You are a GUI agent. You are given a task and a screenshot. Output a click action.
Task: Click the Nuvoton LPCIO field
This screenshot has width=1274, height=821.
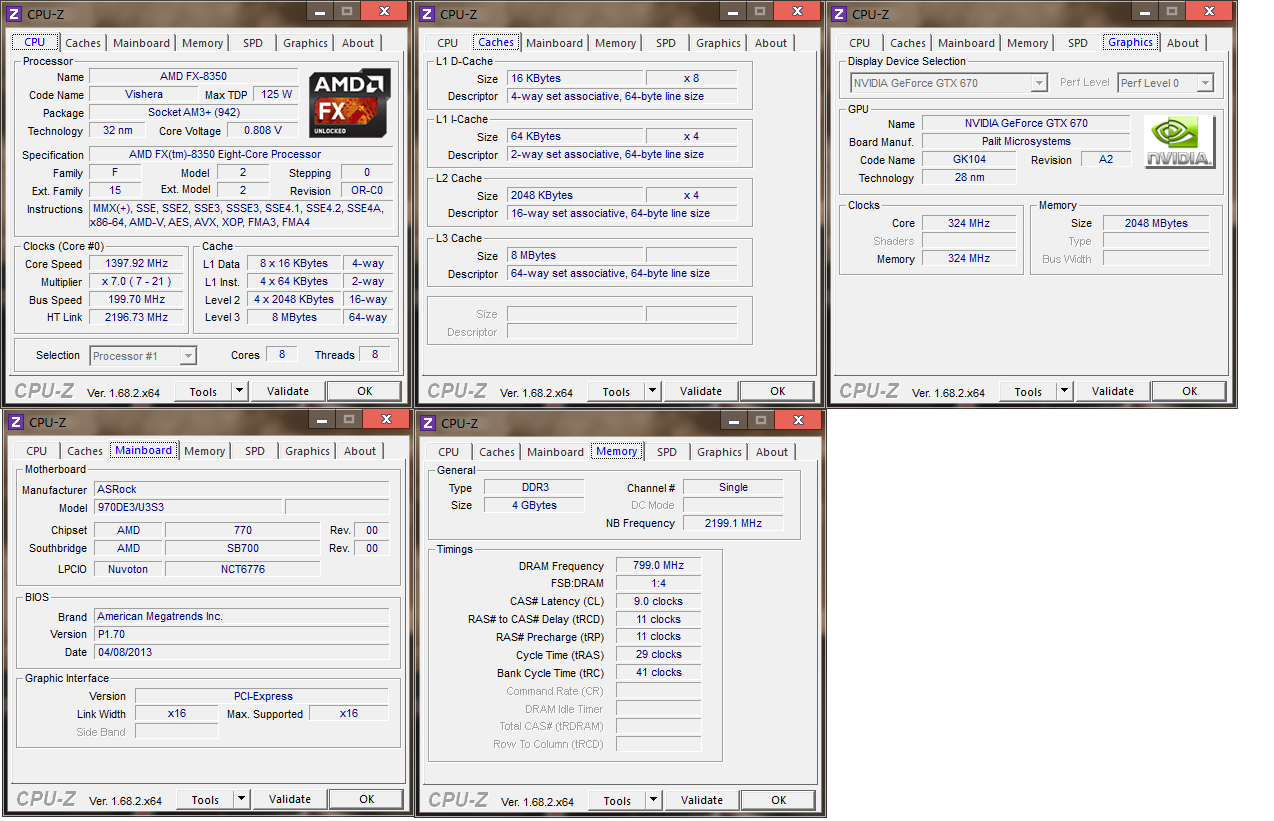point(128,569)
